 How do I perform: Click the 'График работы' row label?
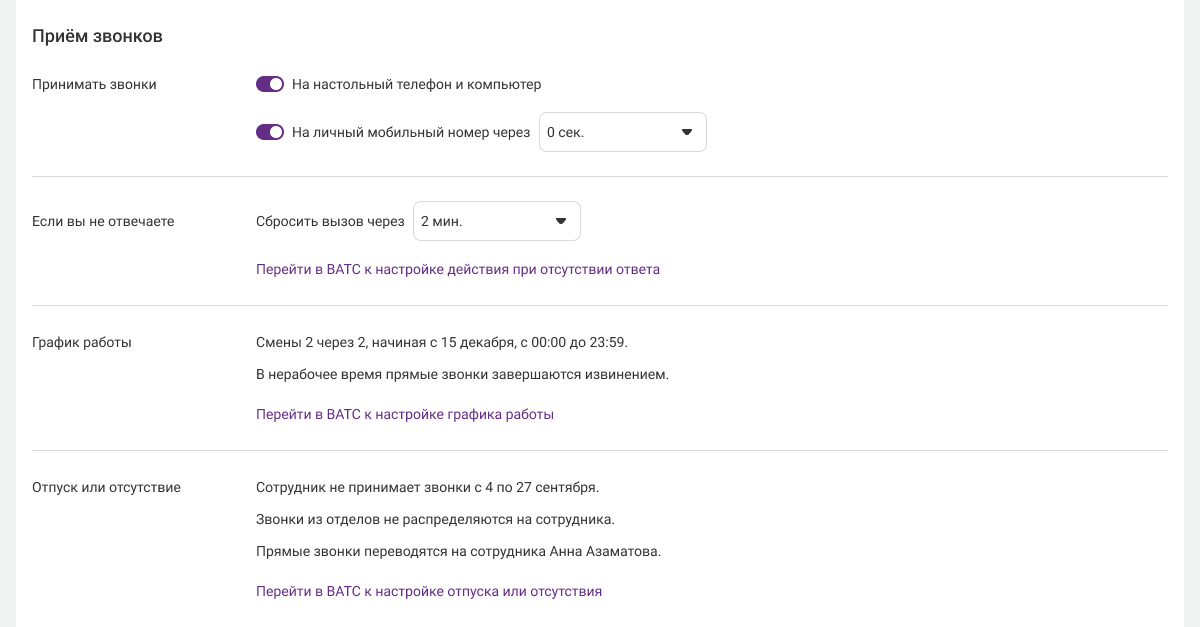coord(82,342)
